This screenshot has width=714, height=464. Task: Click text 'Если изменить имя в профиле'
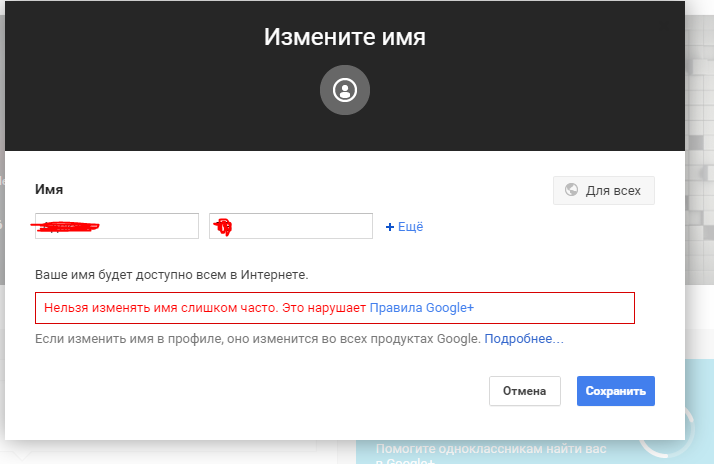(129, 339)
